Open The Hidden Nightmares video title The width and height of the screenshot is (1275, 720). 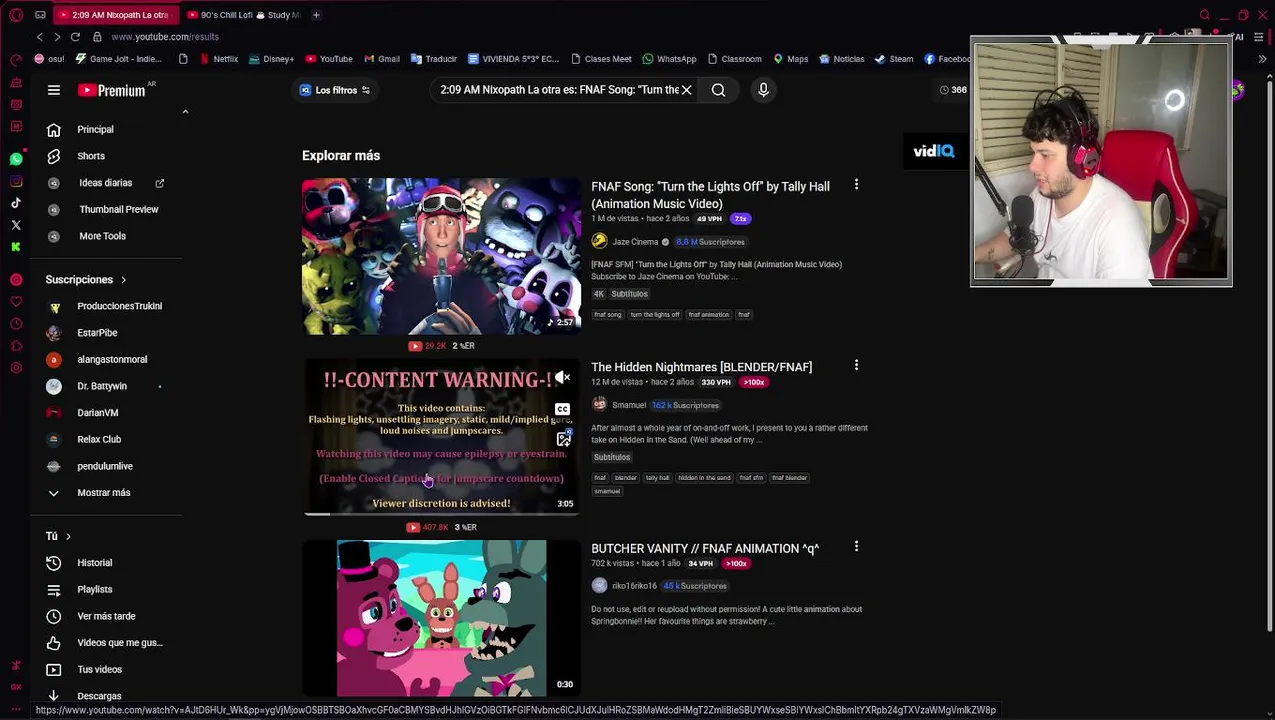click(701, 367)
